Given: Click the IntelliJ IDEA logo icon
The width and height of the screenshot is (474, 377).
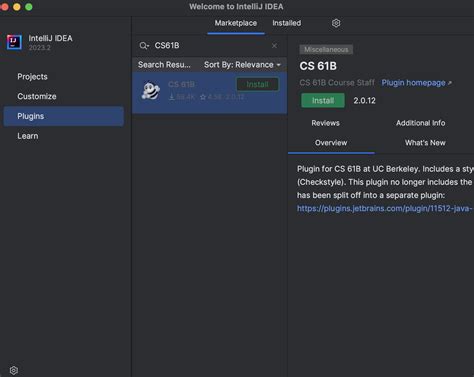Looking at the screenshot, I should pyautogui.click(x=14, y=42).
